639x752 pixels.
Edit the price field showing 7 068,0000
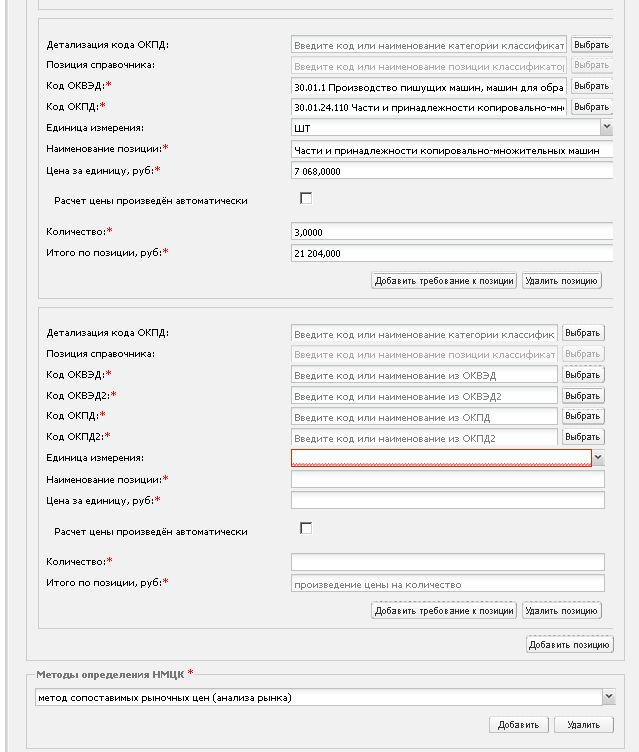click(x=452, y=171)
